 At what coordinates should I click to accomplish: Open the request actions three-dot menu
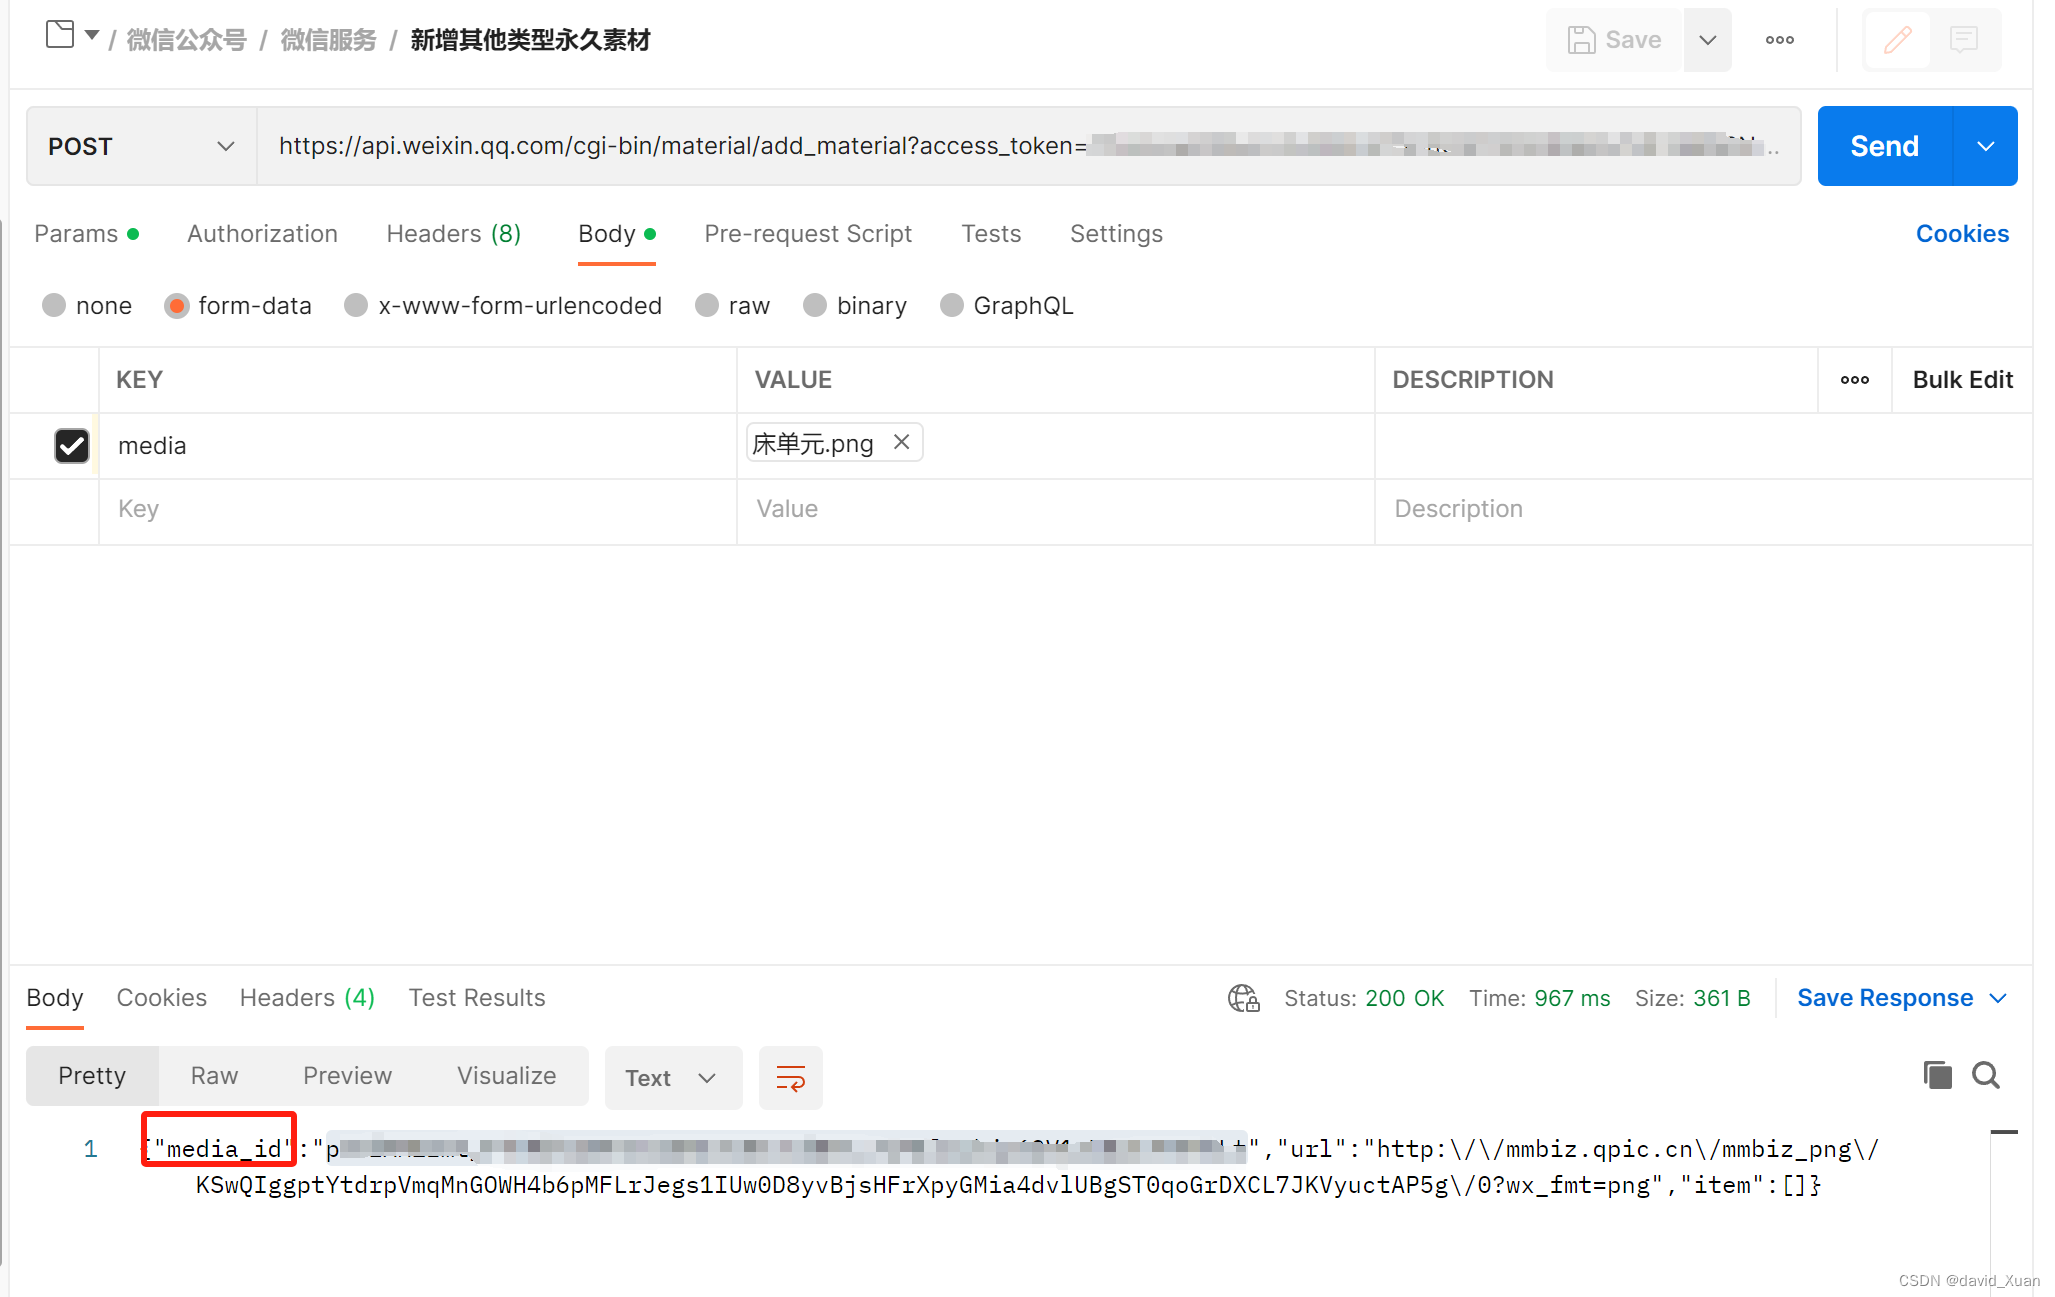pyautogui.click(x=1779, y=40)
